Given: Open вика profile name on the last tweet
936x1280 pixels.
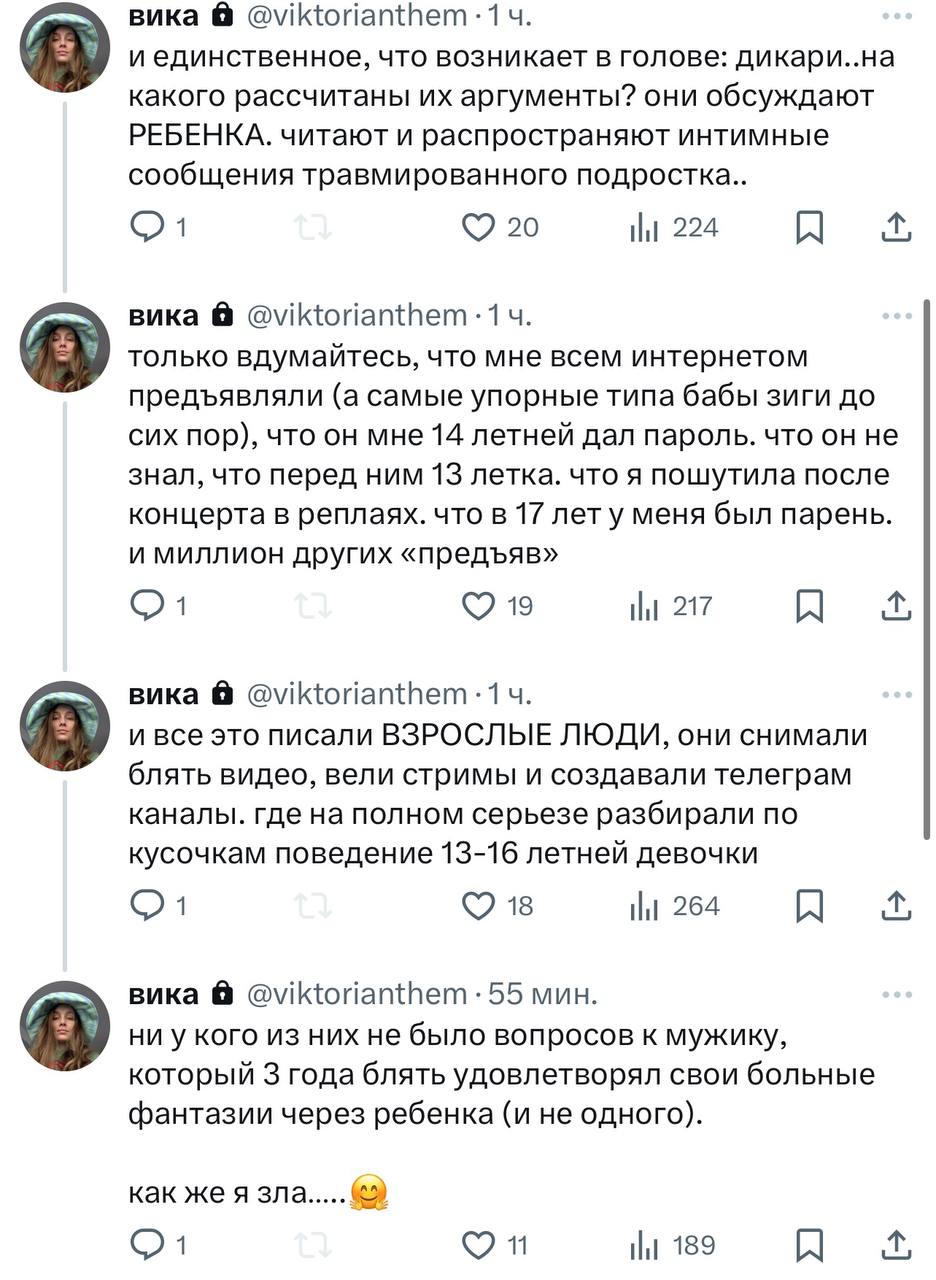Looking at the screenshot, I should coord(164,994).
